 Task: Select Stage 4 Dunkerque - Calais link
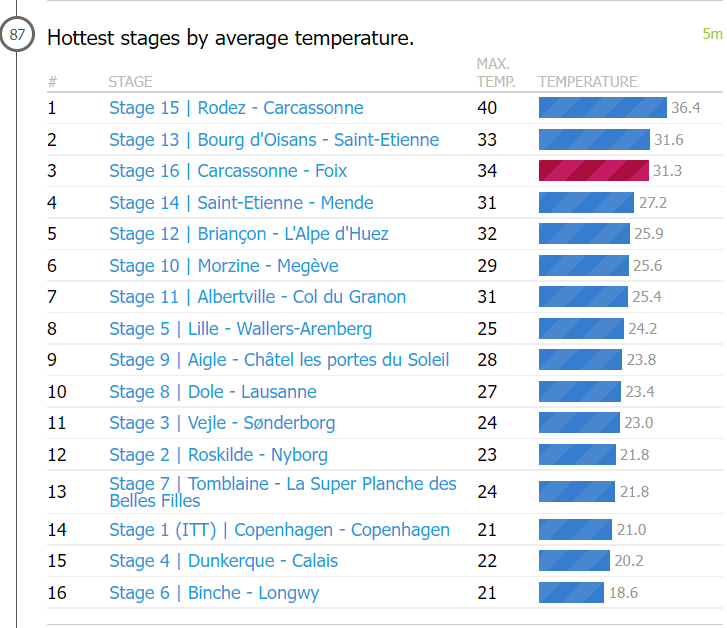pos(223,561)
